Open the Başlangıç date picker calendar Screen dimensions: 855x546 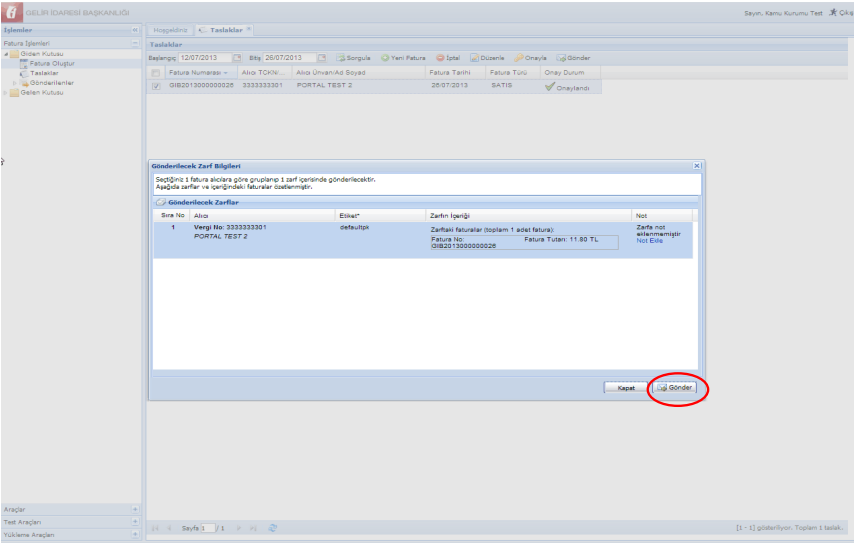point(240,58)
